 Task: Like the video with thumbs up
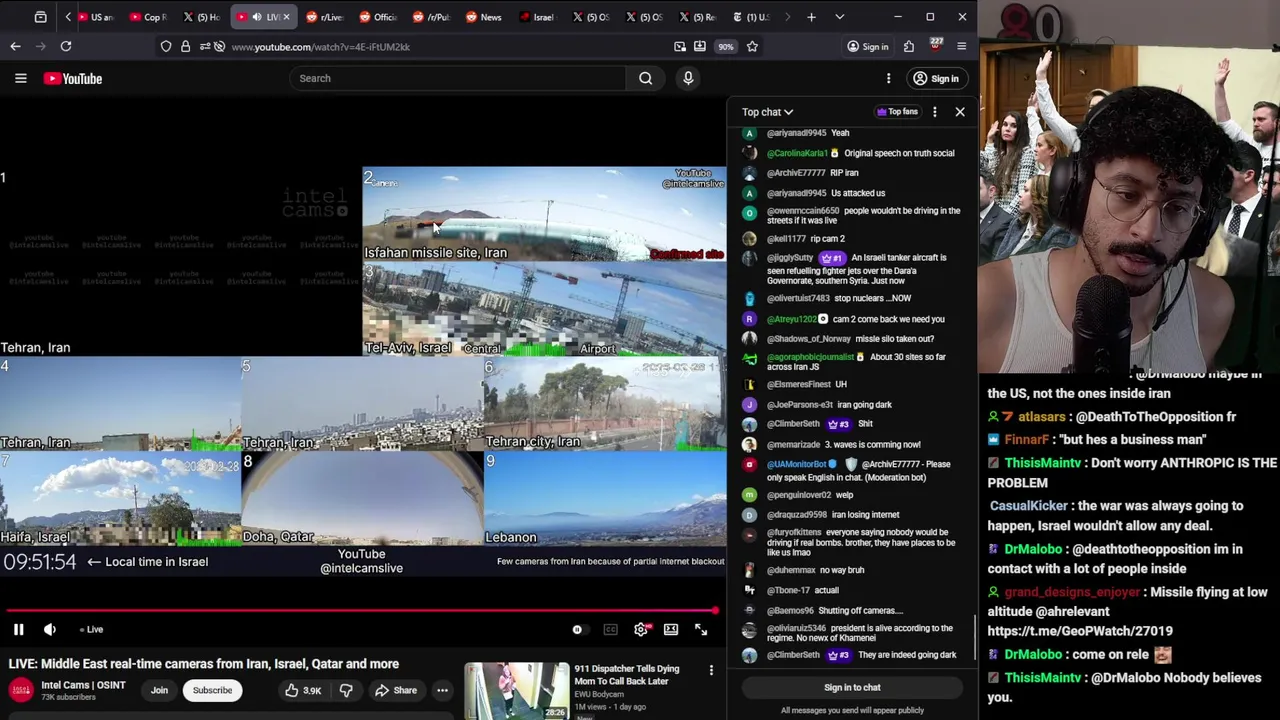point(301,690)
